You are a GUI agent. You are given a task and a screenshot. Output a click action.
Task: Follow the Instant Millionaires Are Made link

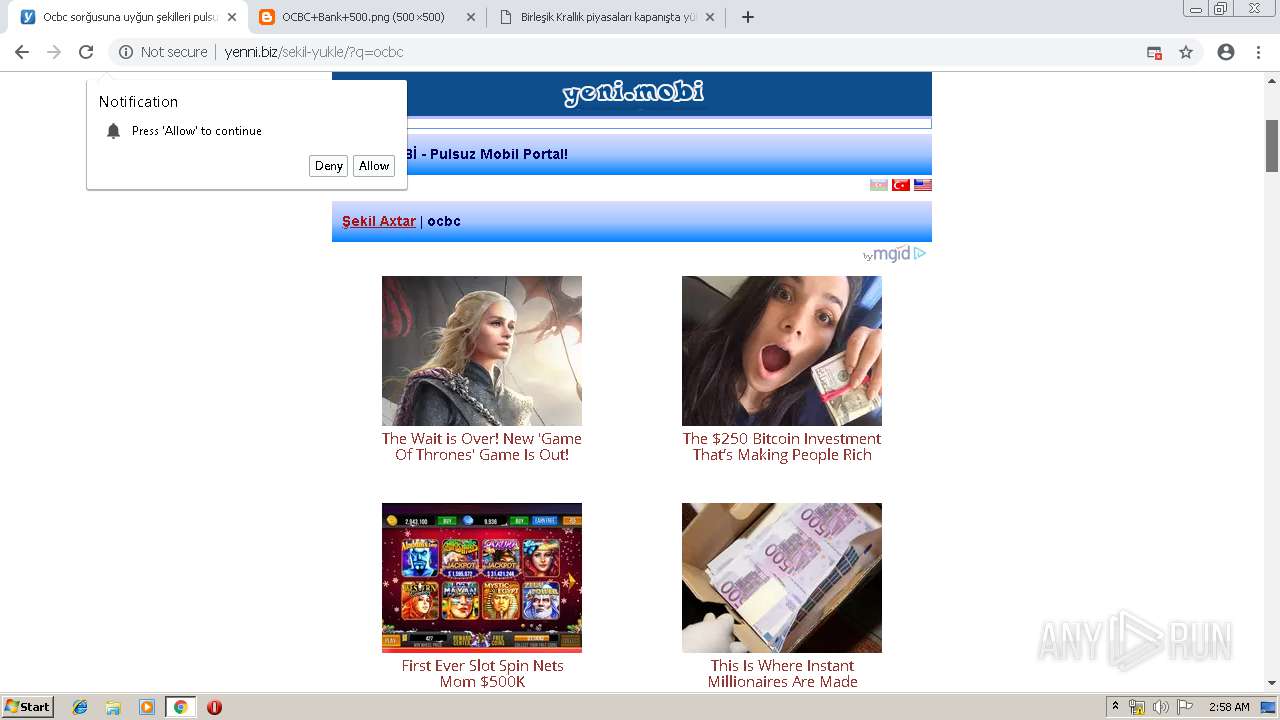click(x=782, y=674)
